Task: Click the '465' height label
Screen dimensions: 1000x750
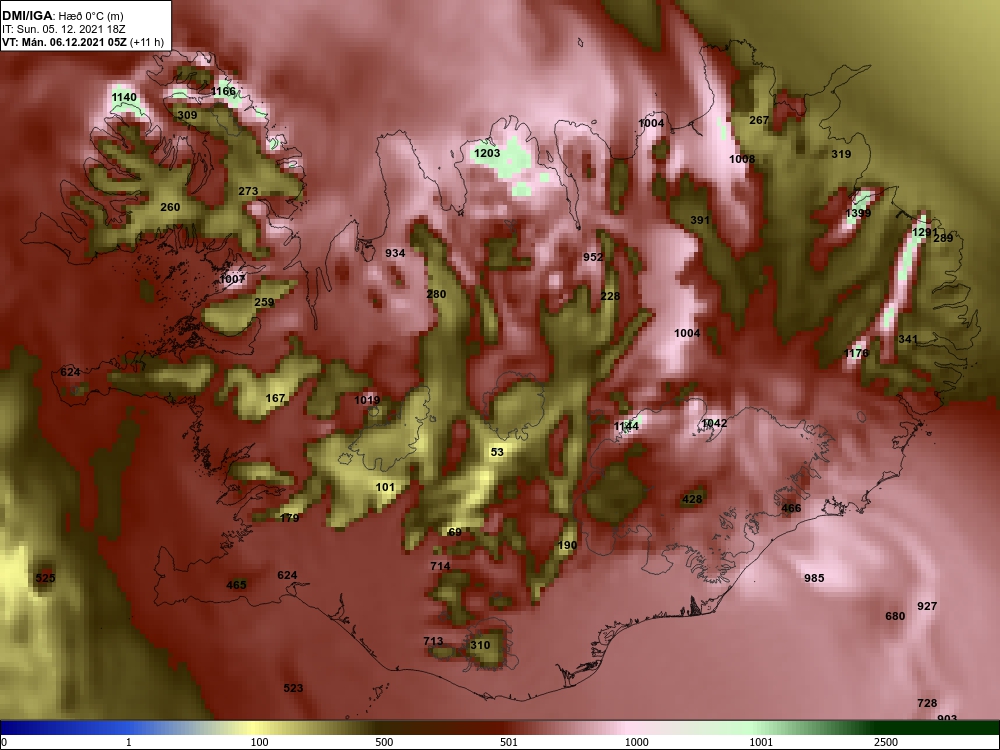Action: click(x=236, y=585)
